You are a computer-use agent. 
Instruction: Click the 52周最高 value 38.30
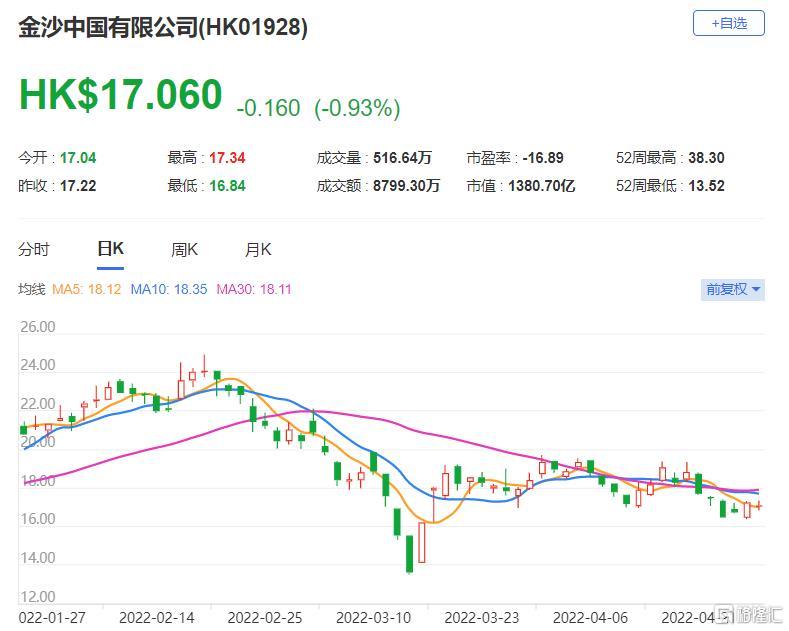tap(706, 158)
